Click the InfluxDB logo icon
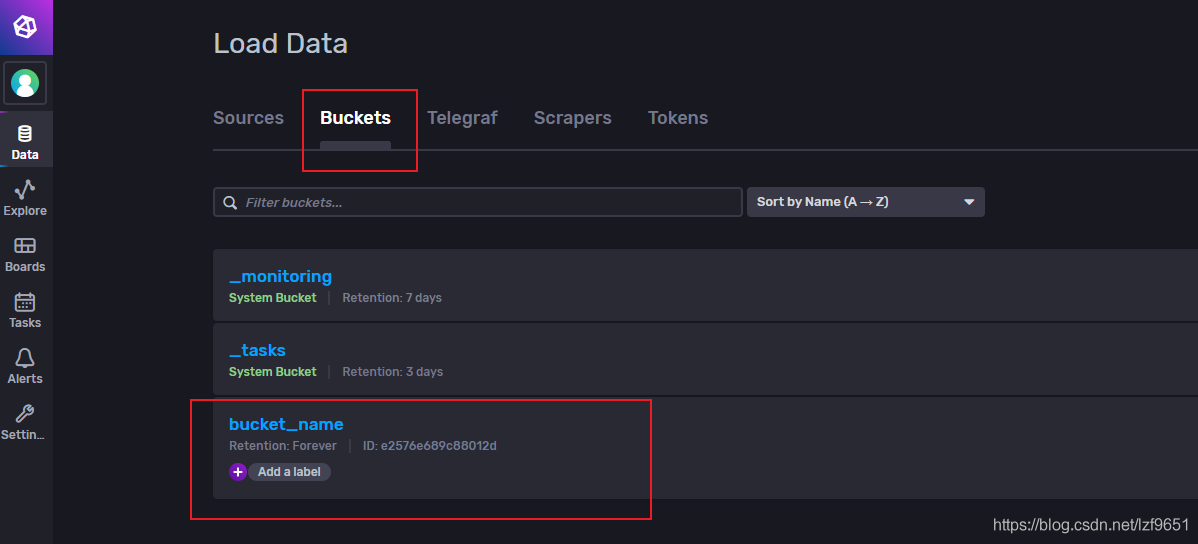Viewport: 1198px width, 544px height. click(25, 28)
